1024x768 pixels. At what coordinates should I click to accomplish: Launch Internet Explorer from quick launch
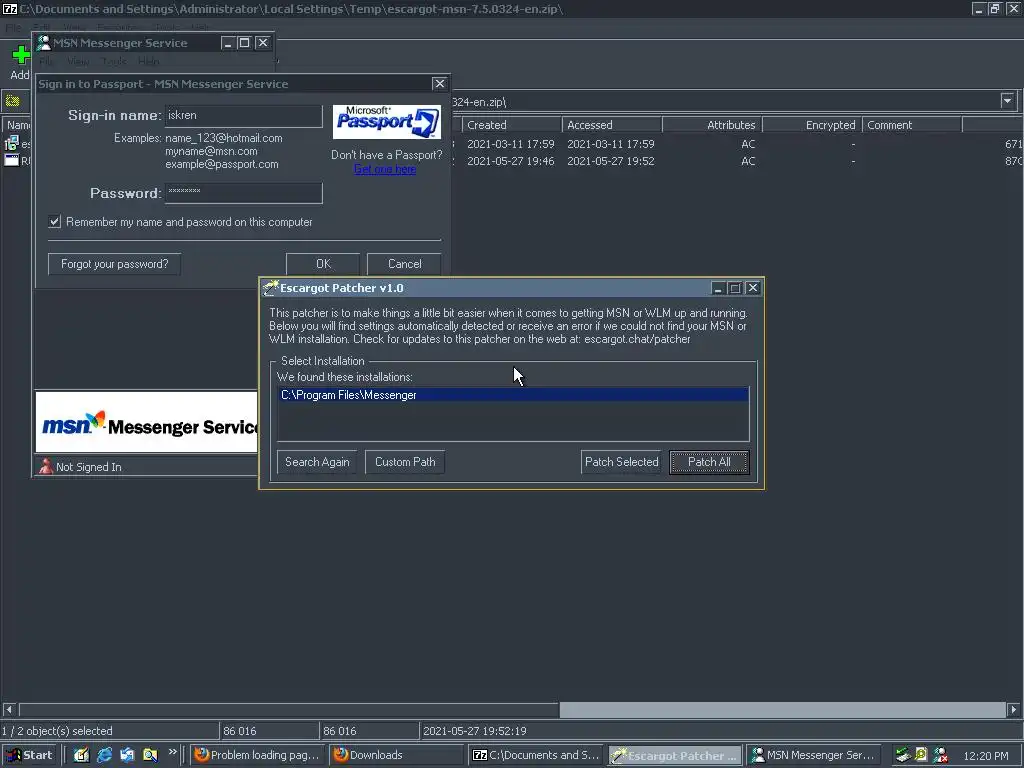tap(104, 755)
